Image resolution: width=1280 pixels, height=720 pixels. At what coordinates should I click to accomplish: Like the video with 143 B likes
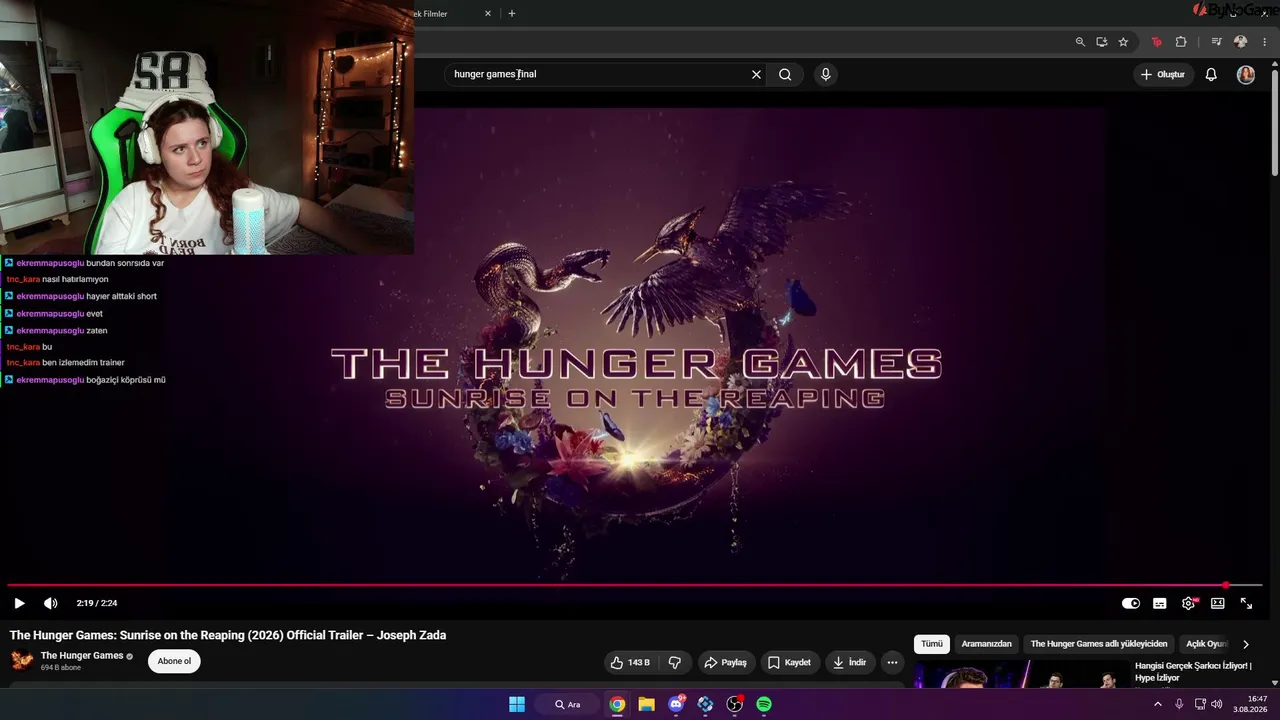coord(630,662)
